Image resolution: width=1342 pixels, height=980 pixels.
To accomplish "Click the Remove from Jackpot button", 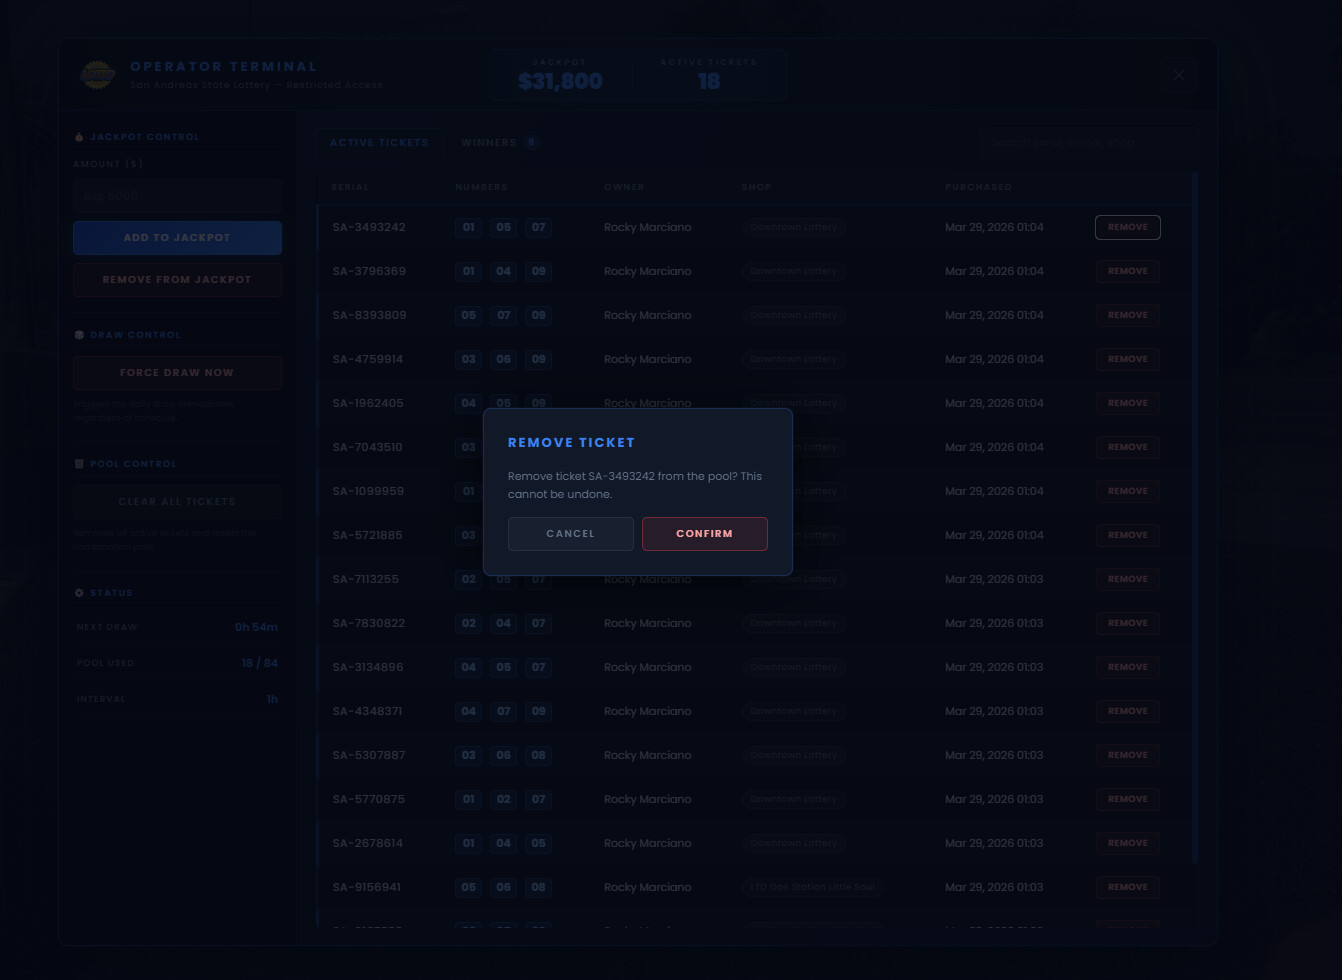I will [177, 280].
